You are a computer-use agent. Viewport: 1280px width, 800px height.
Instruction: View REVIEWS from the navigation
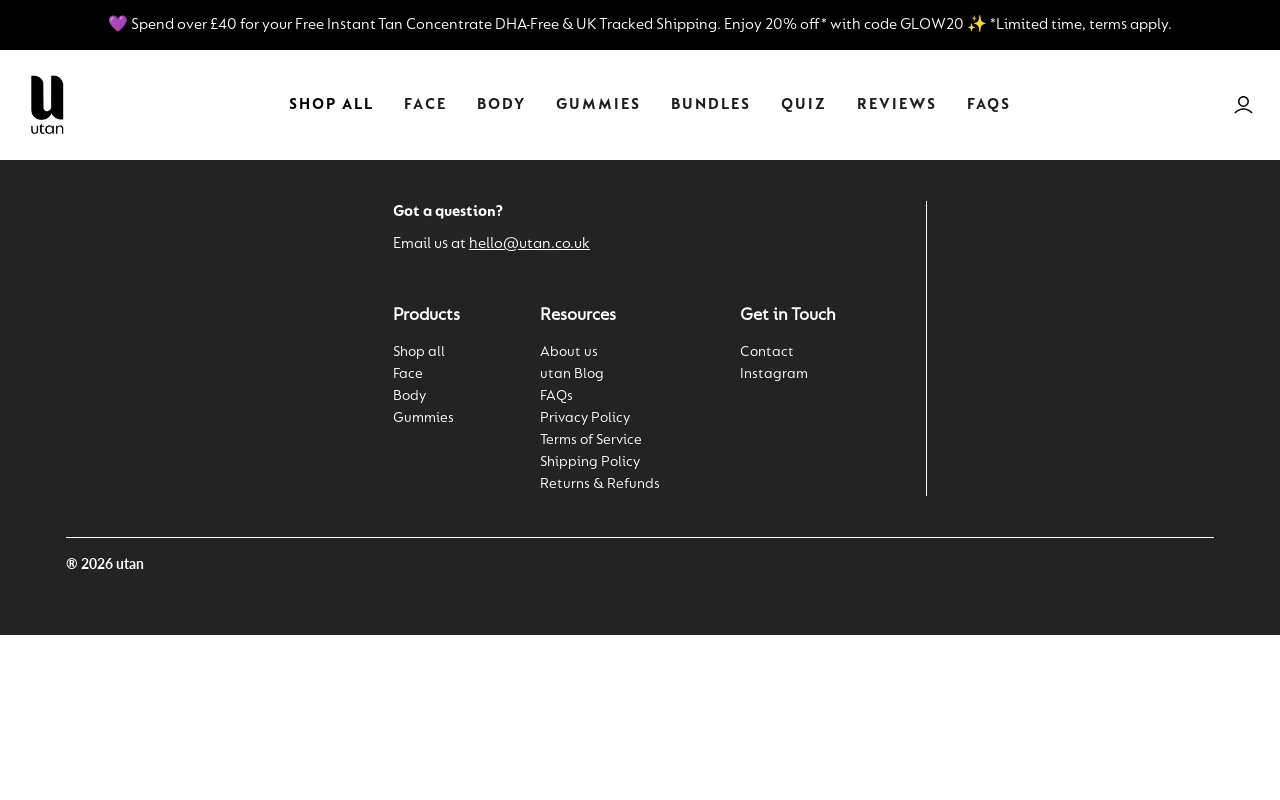[896, 104]
